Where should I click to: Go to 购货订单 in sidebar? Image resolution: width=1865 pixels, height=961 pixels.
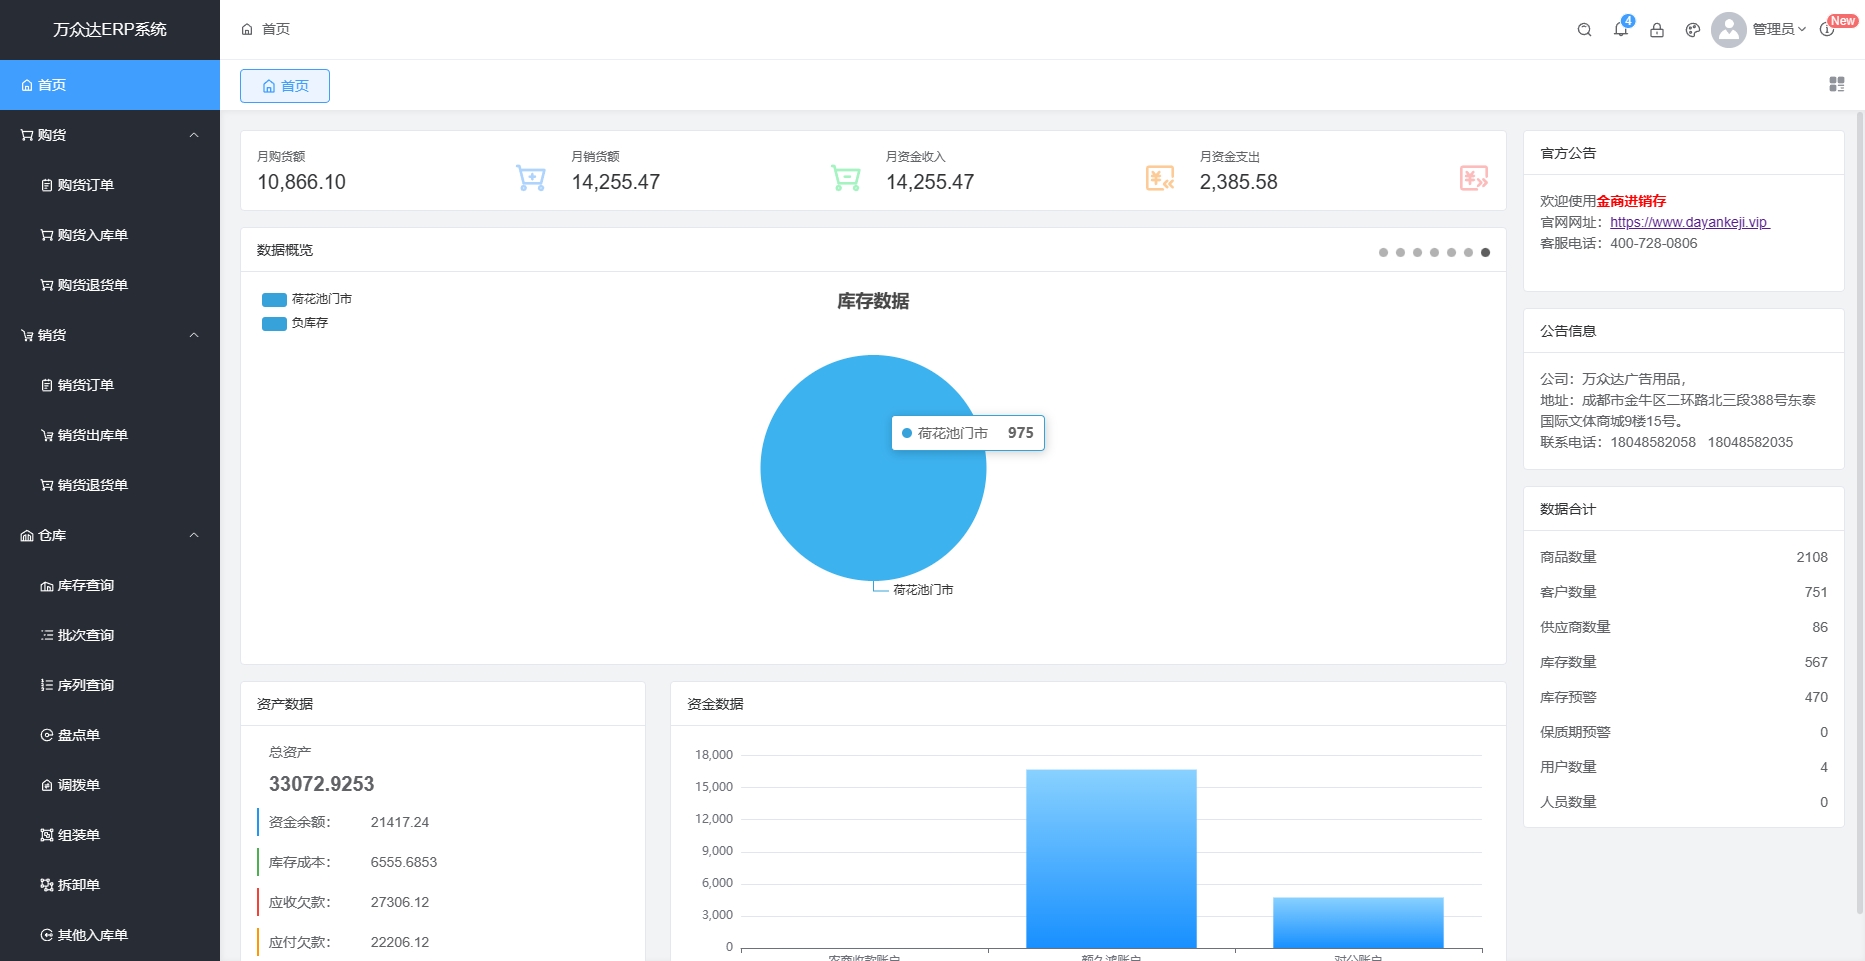point(85,185)
